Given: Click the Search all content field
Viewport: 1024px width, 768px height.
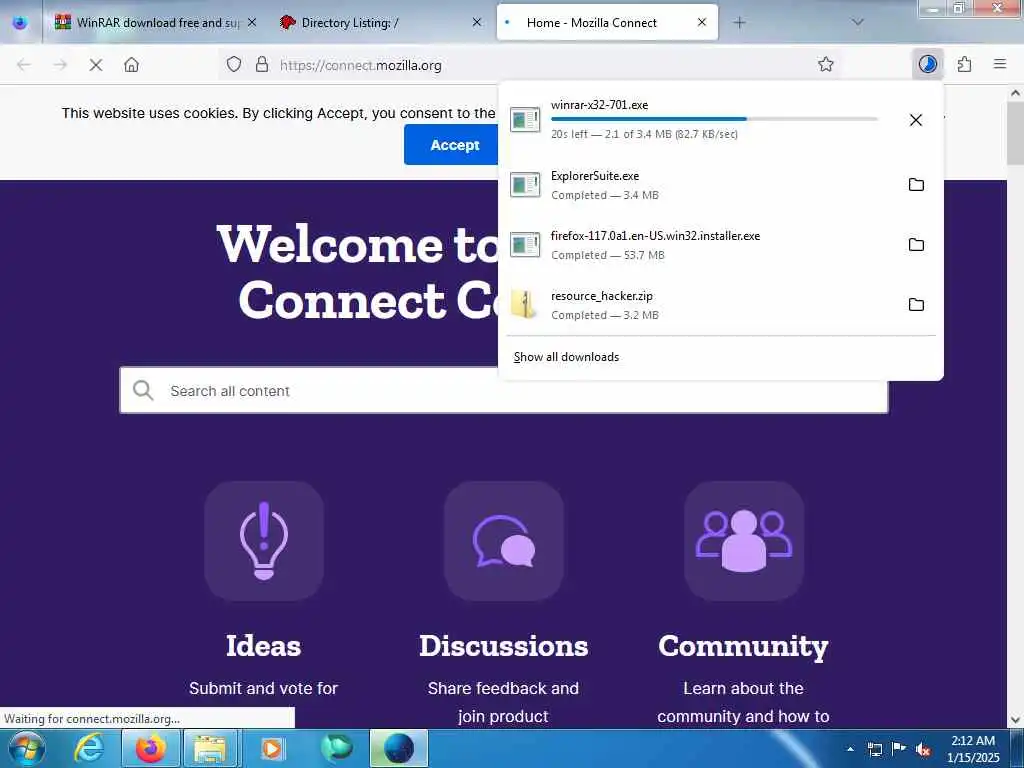Looking at the screenshot, I should coord(504,391).
